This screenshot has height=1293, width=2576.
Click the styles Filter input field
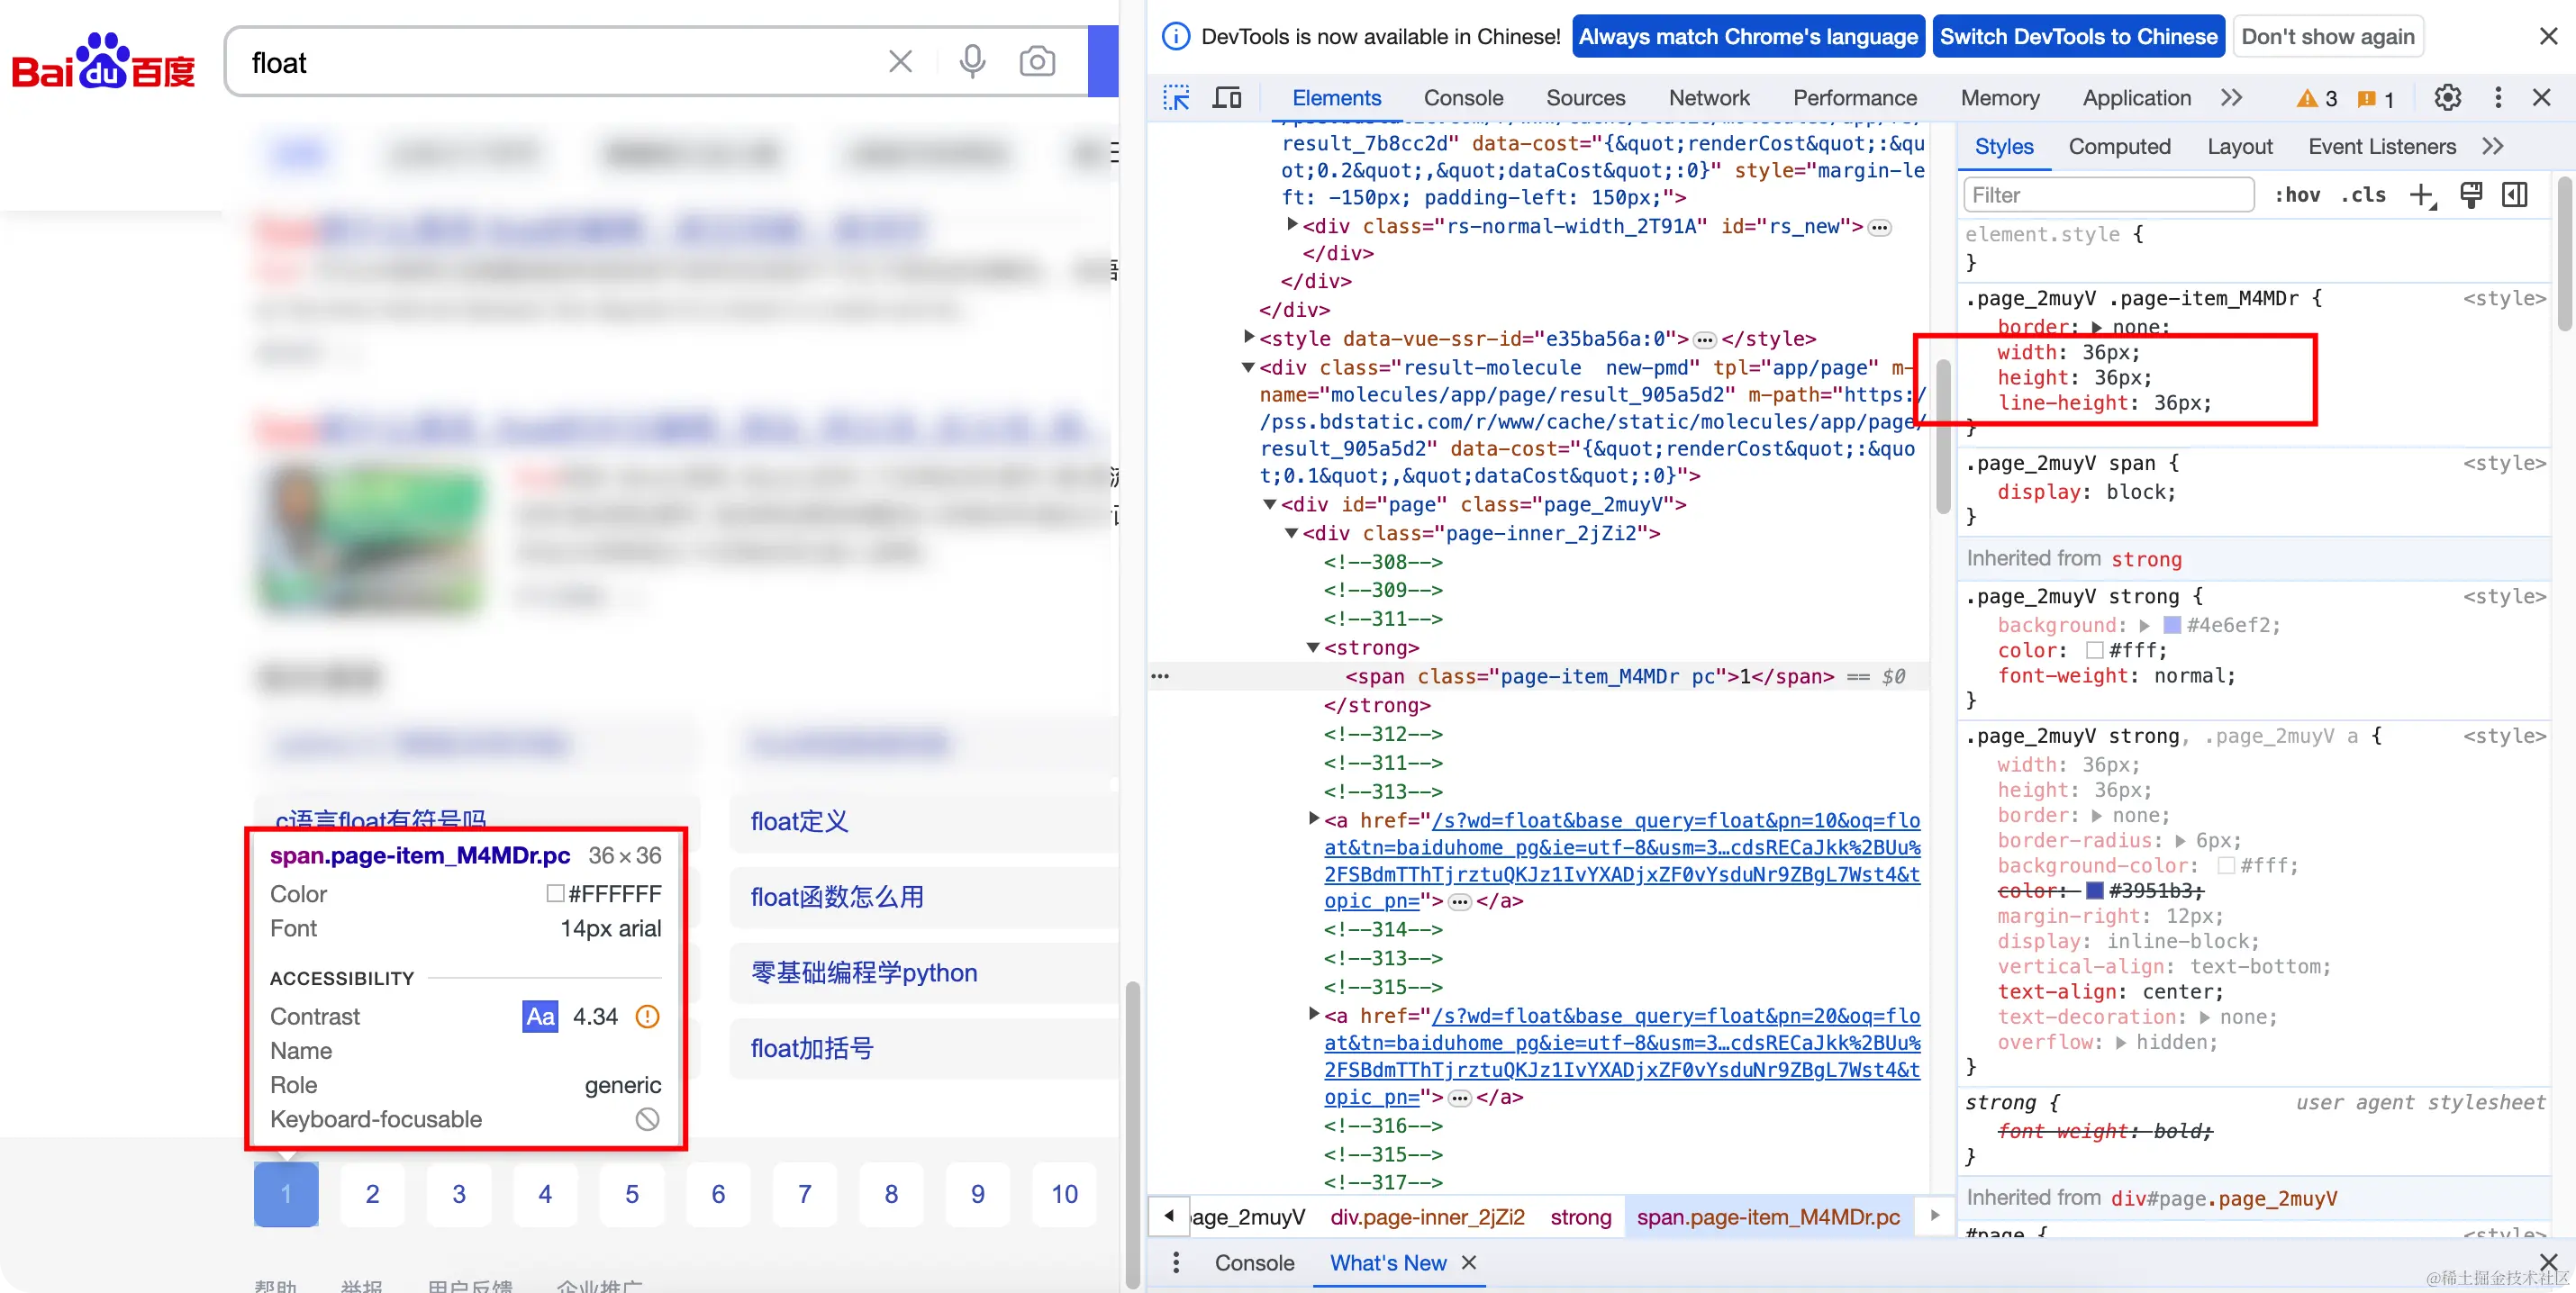point(2108,195)
